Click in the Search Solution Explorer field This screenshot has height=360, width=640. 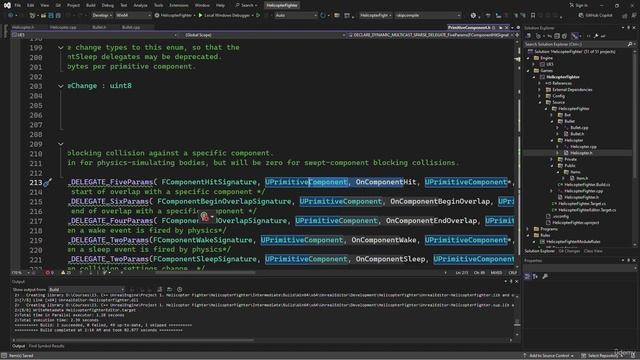click(x=576, y=44)
